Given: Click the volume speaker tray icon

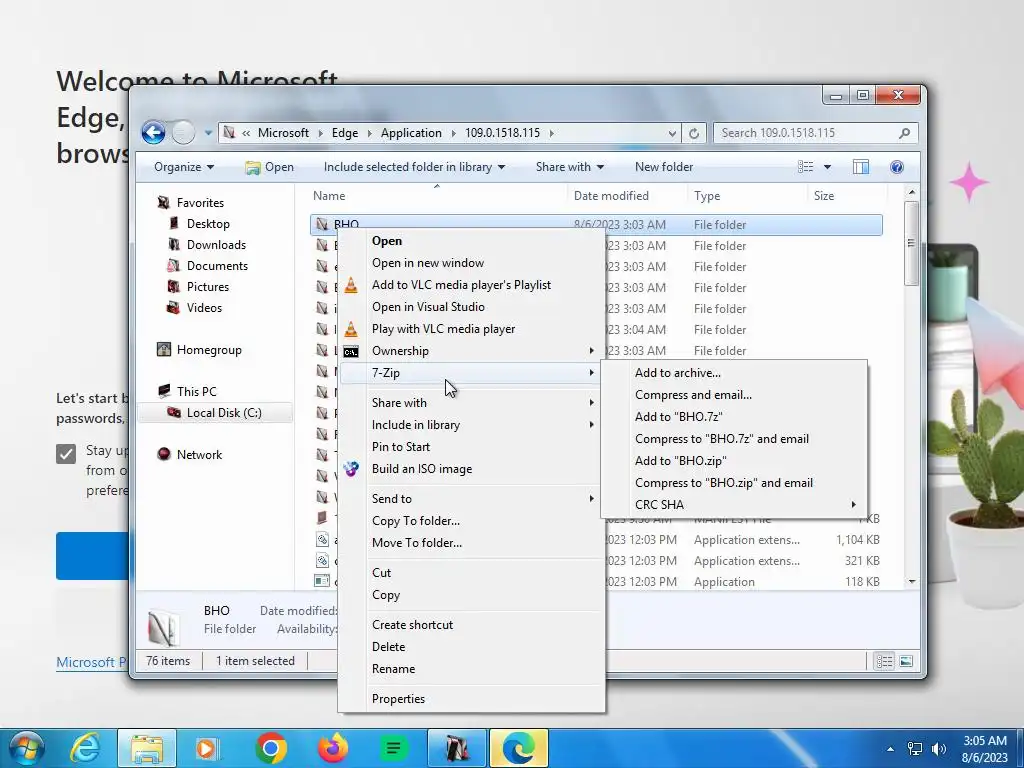Looking at the screenshot, I should tap(939, 749).
